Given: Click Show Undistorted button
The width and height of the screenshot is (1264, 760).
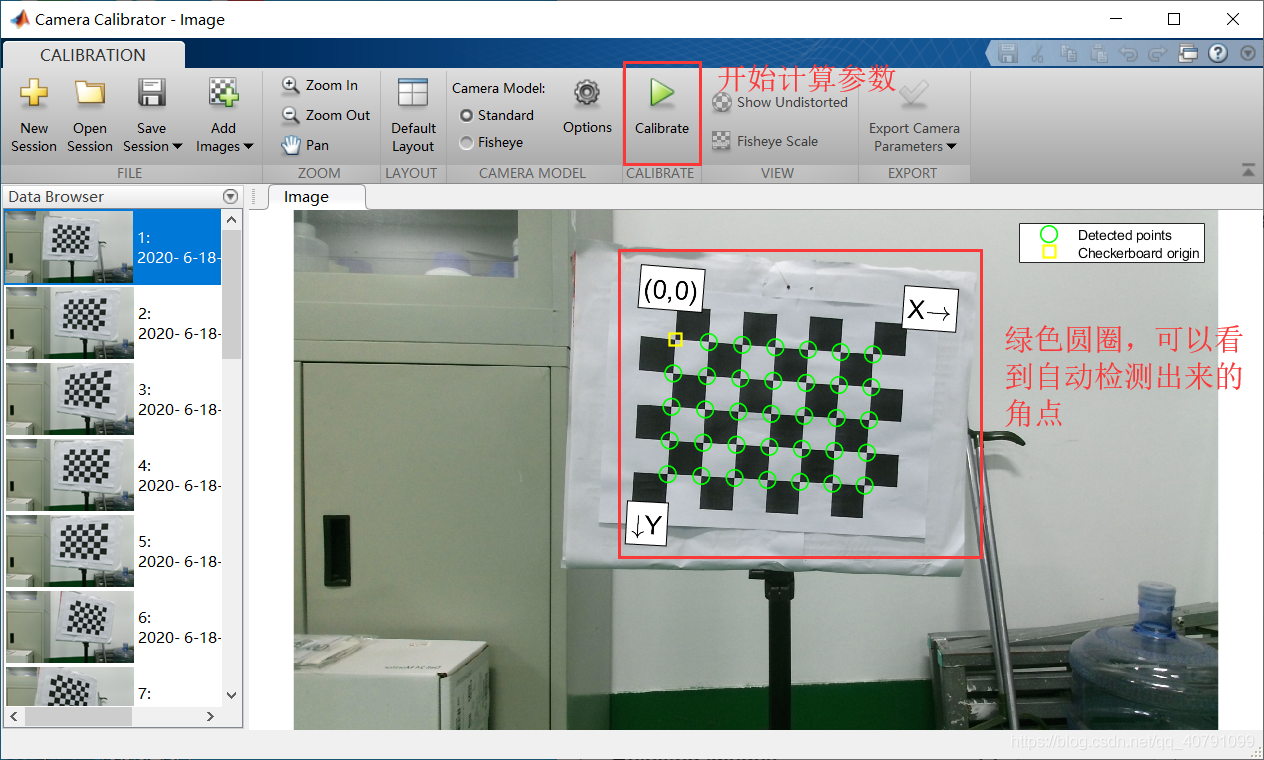Looking at the screenshot, I should pos(780,102).
